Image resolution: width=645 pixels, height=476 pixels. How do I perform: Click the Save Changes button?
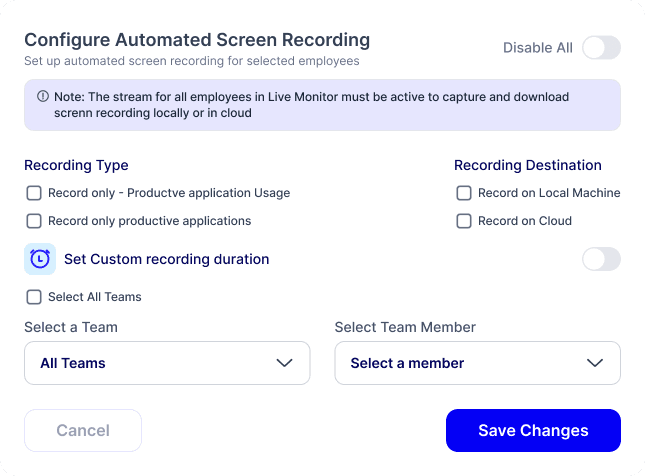[533, 431]
